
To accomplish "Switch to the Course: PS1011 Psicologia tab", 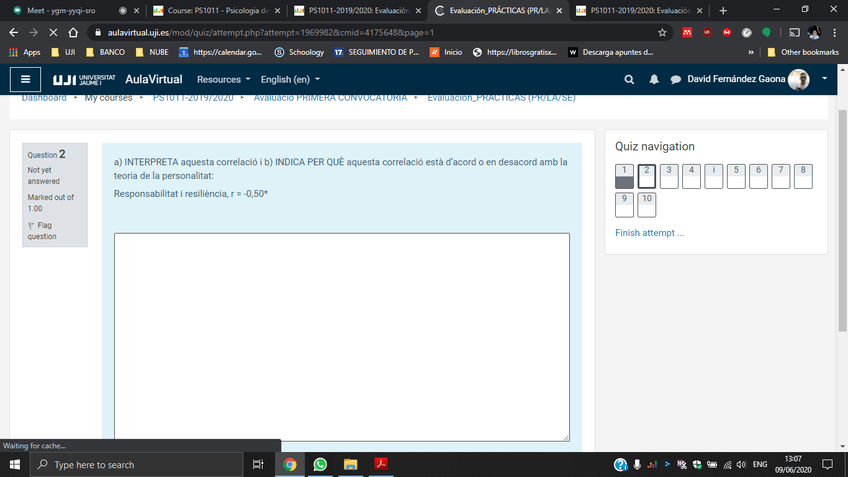I will 217,10.
